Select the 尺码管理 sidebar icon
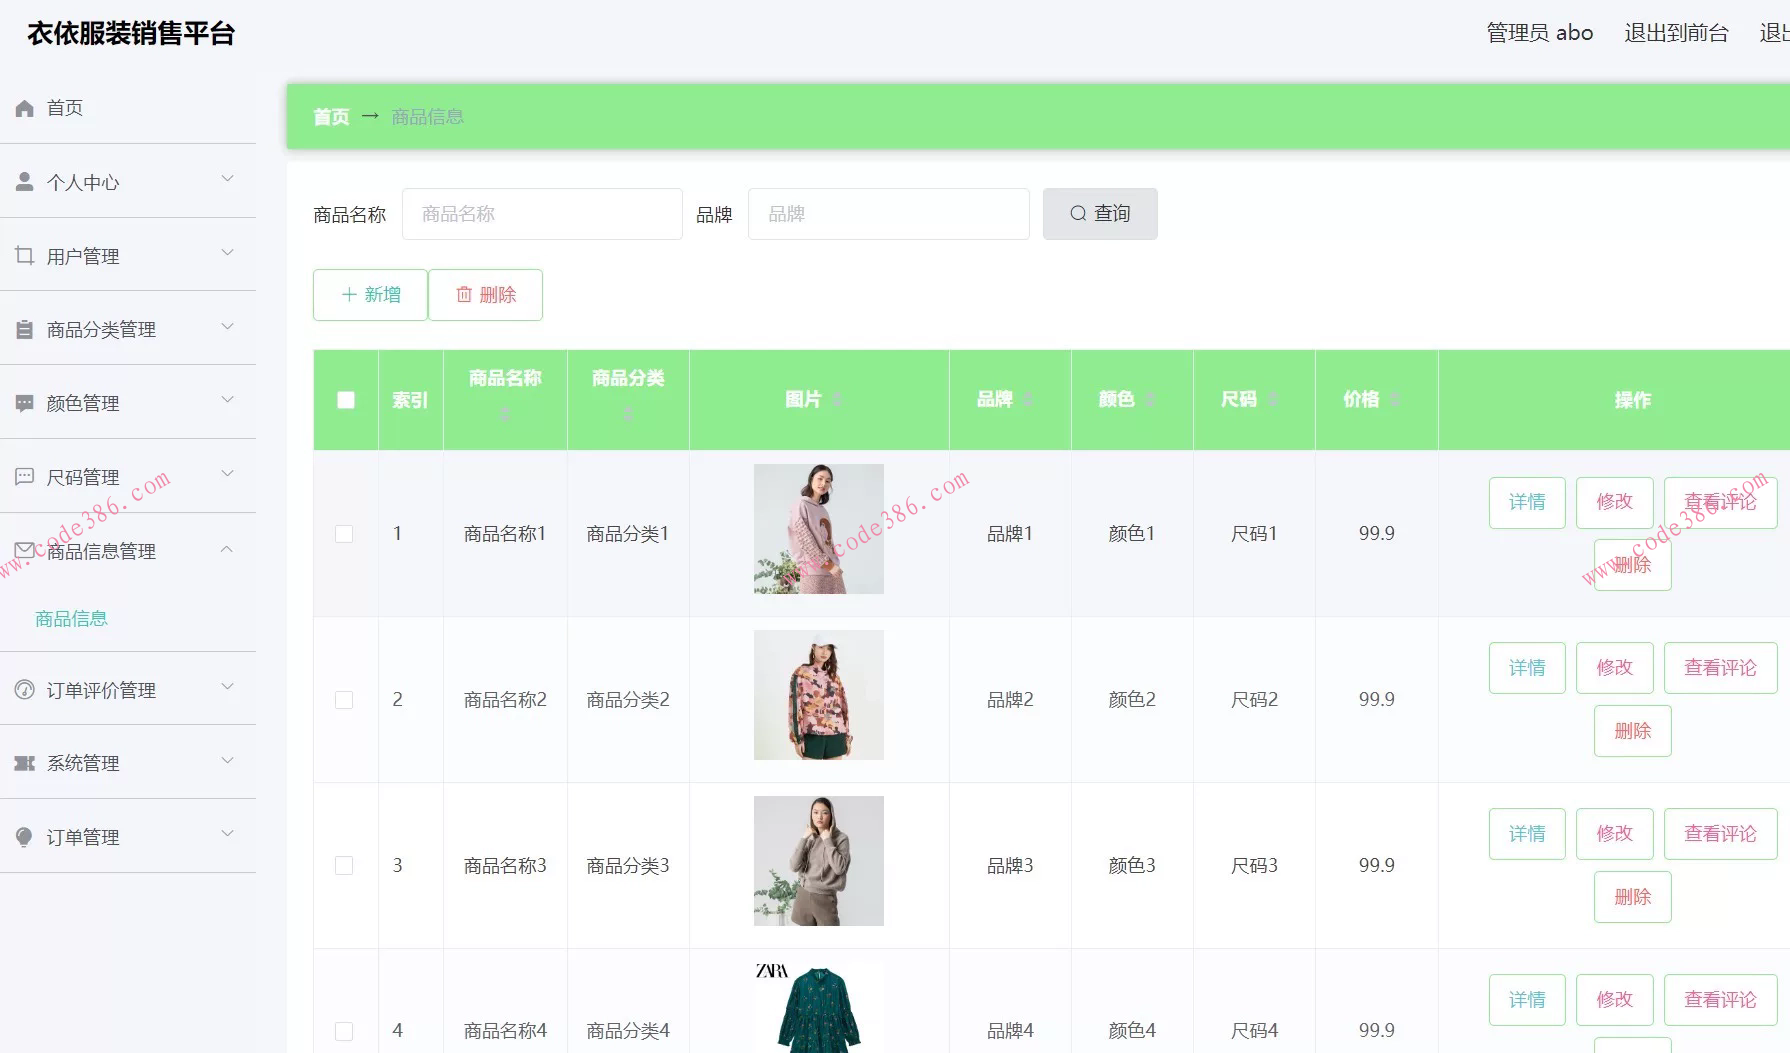 (24, 477)
